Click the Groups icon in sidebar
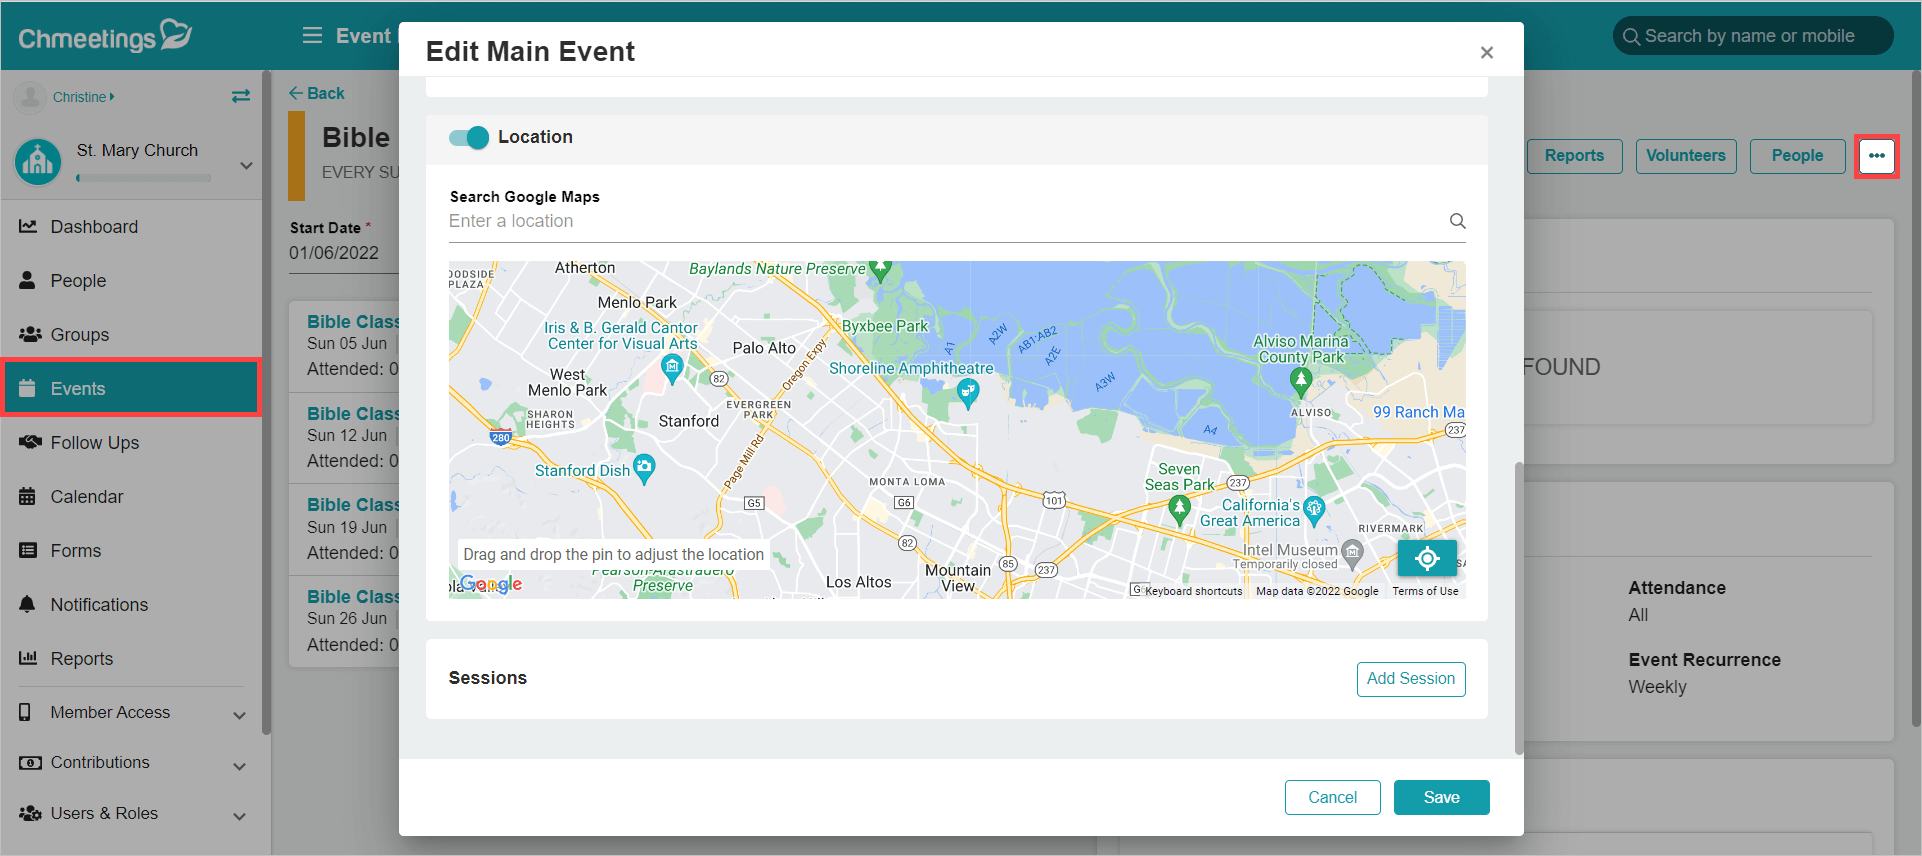 [30, 334]
